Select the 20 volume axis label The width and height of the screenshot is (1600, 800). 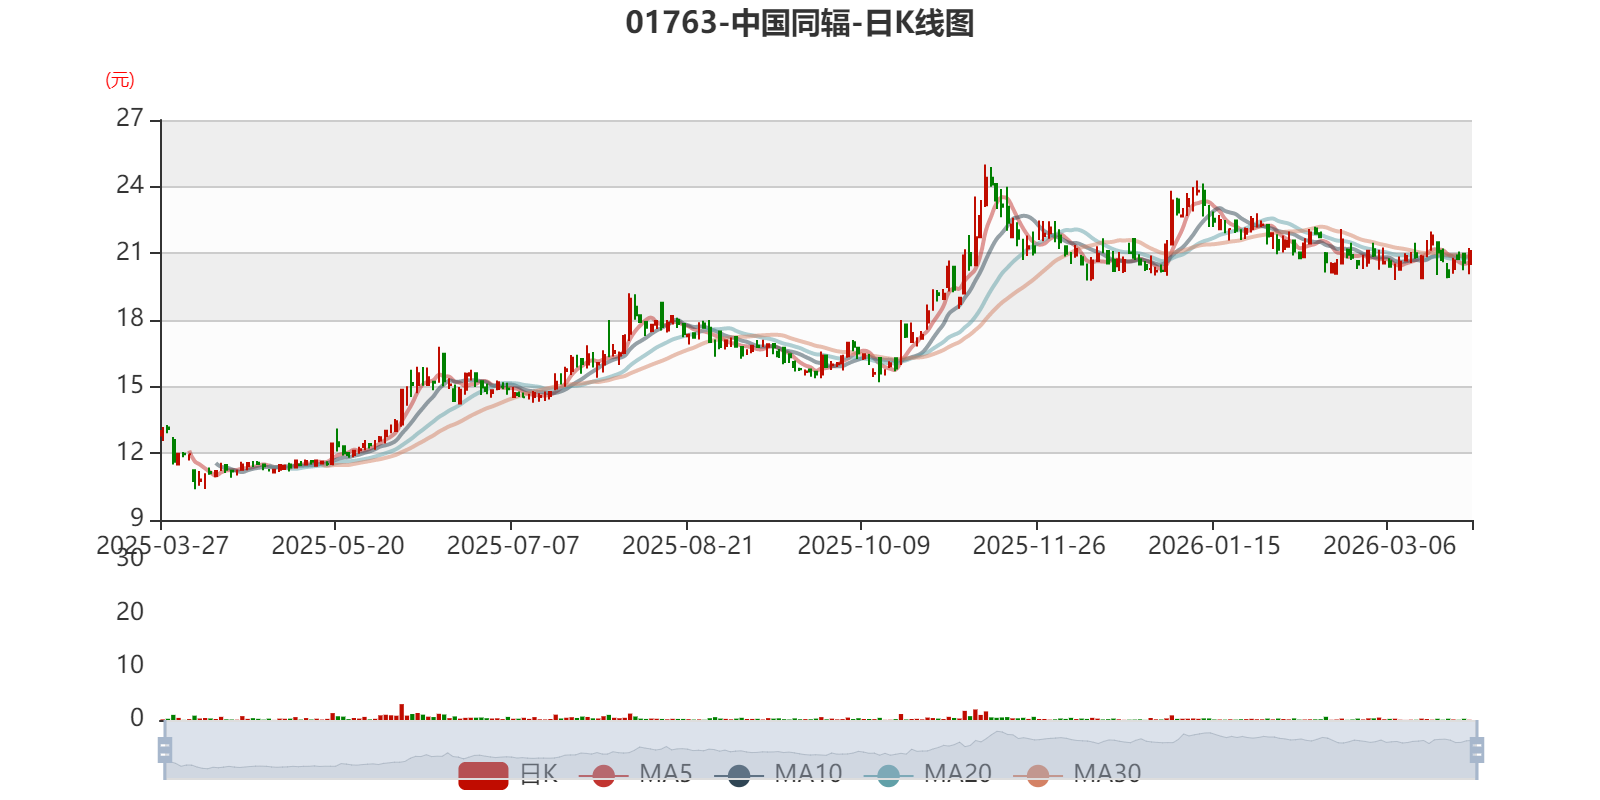130,612
